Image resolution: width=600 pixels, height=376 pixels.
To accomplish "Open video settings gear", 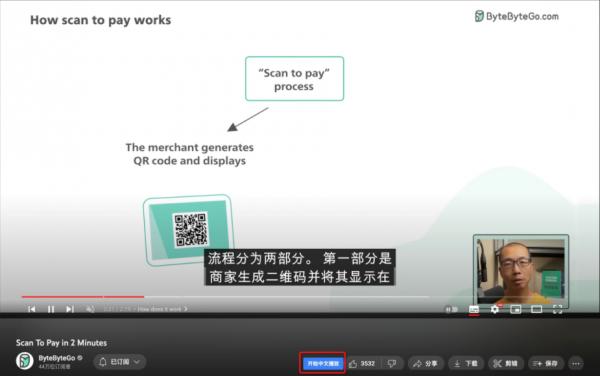I will [495, 309].
